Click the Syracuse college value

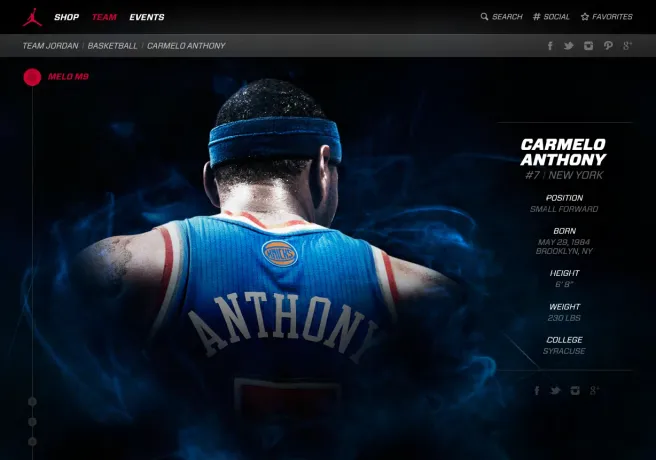[x=564, y=351]
